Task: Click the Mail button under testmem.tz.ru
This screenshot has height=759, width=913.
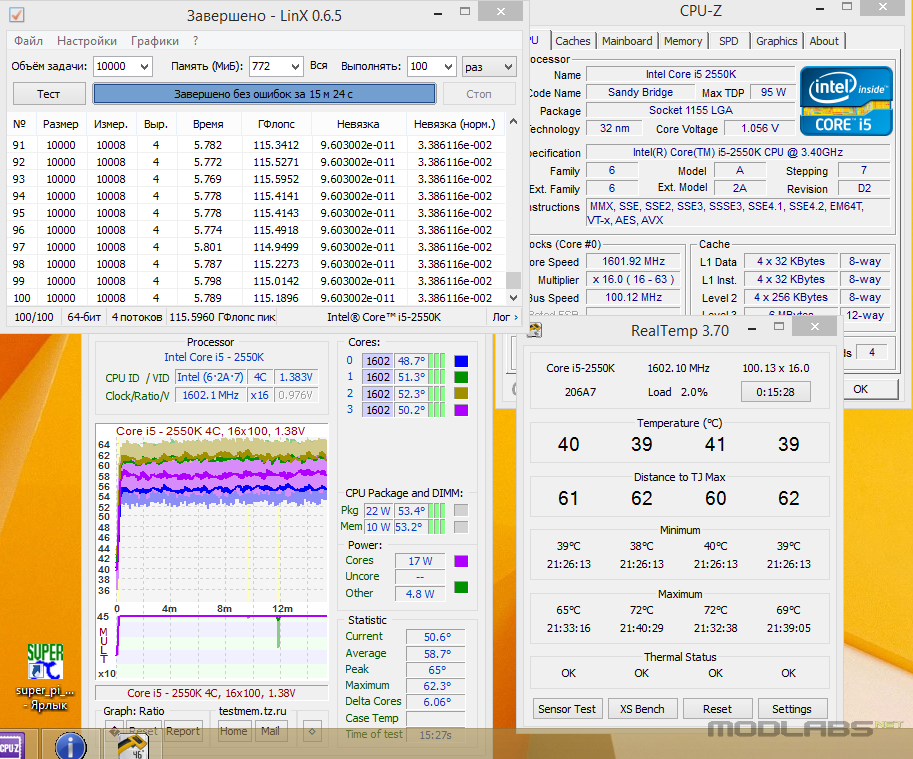Action: tap(270, 731)
